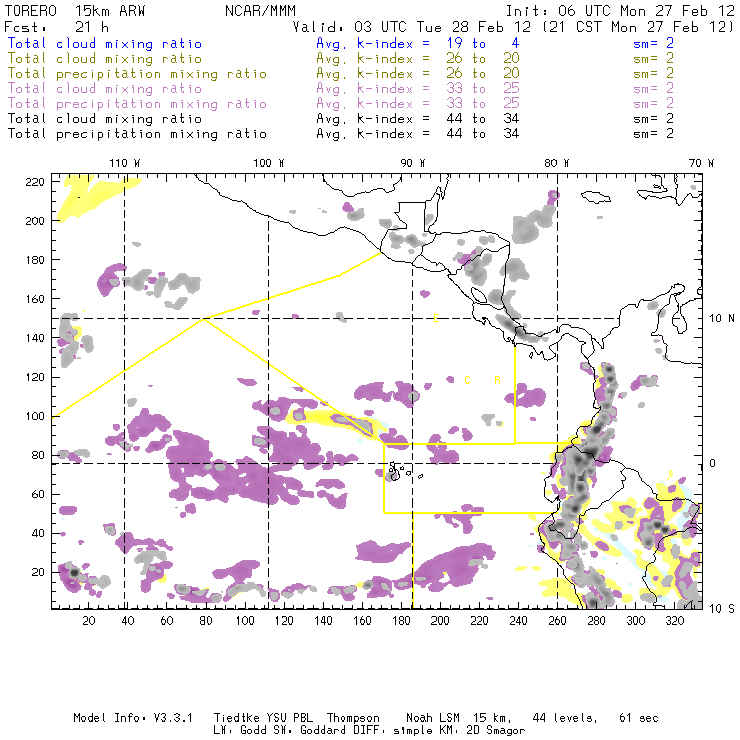
Task: Click the x-axis tick label '200'
Action: [439, 621]
